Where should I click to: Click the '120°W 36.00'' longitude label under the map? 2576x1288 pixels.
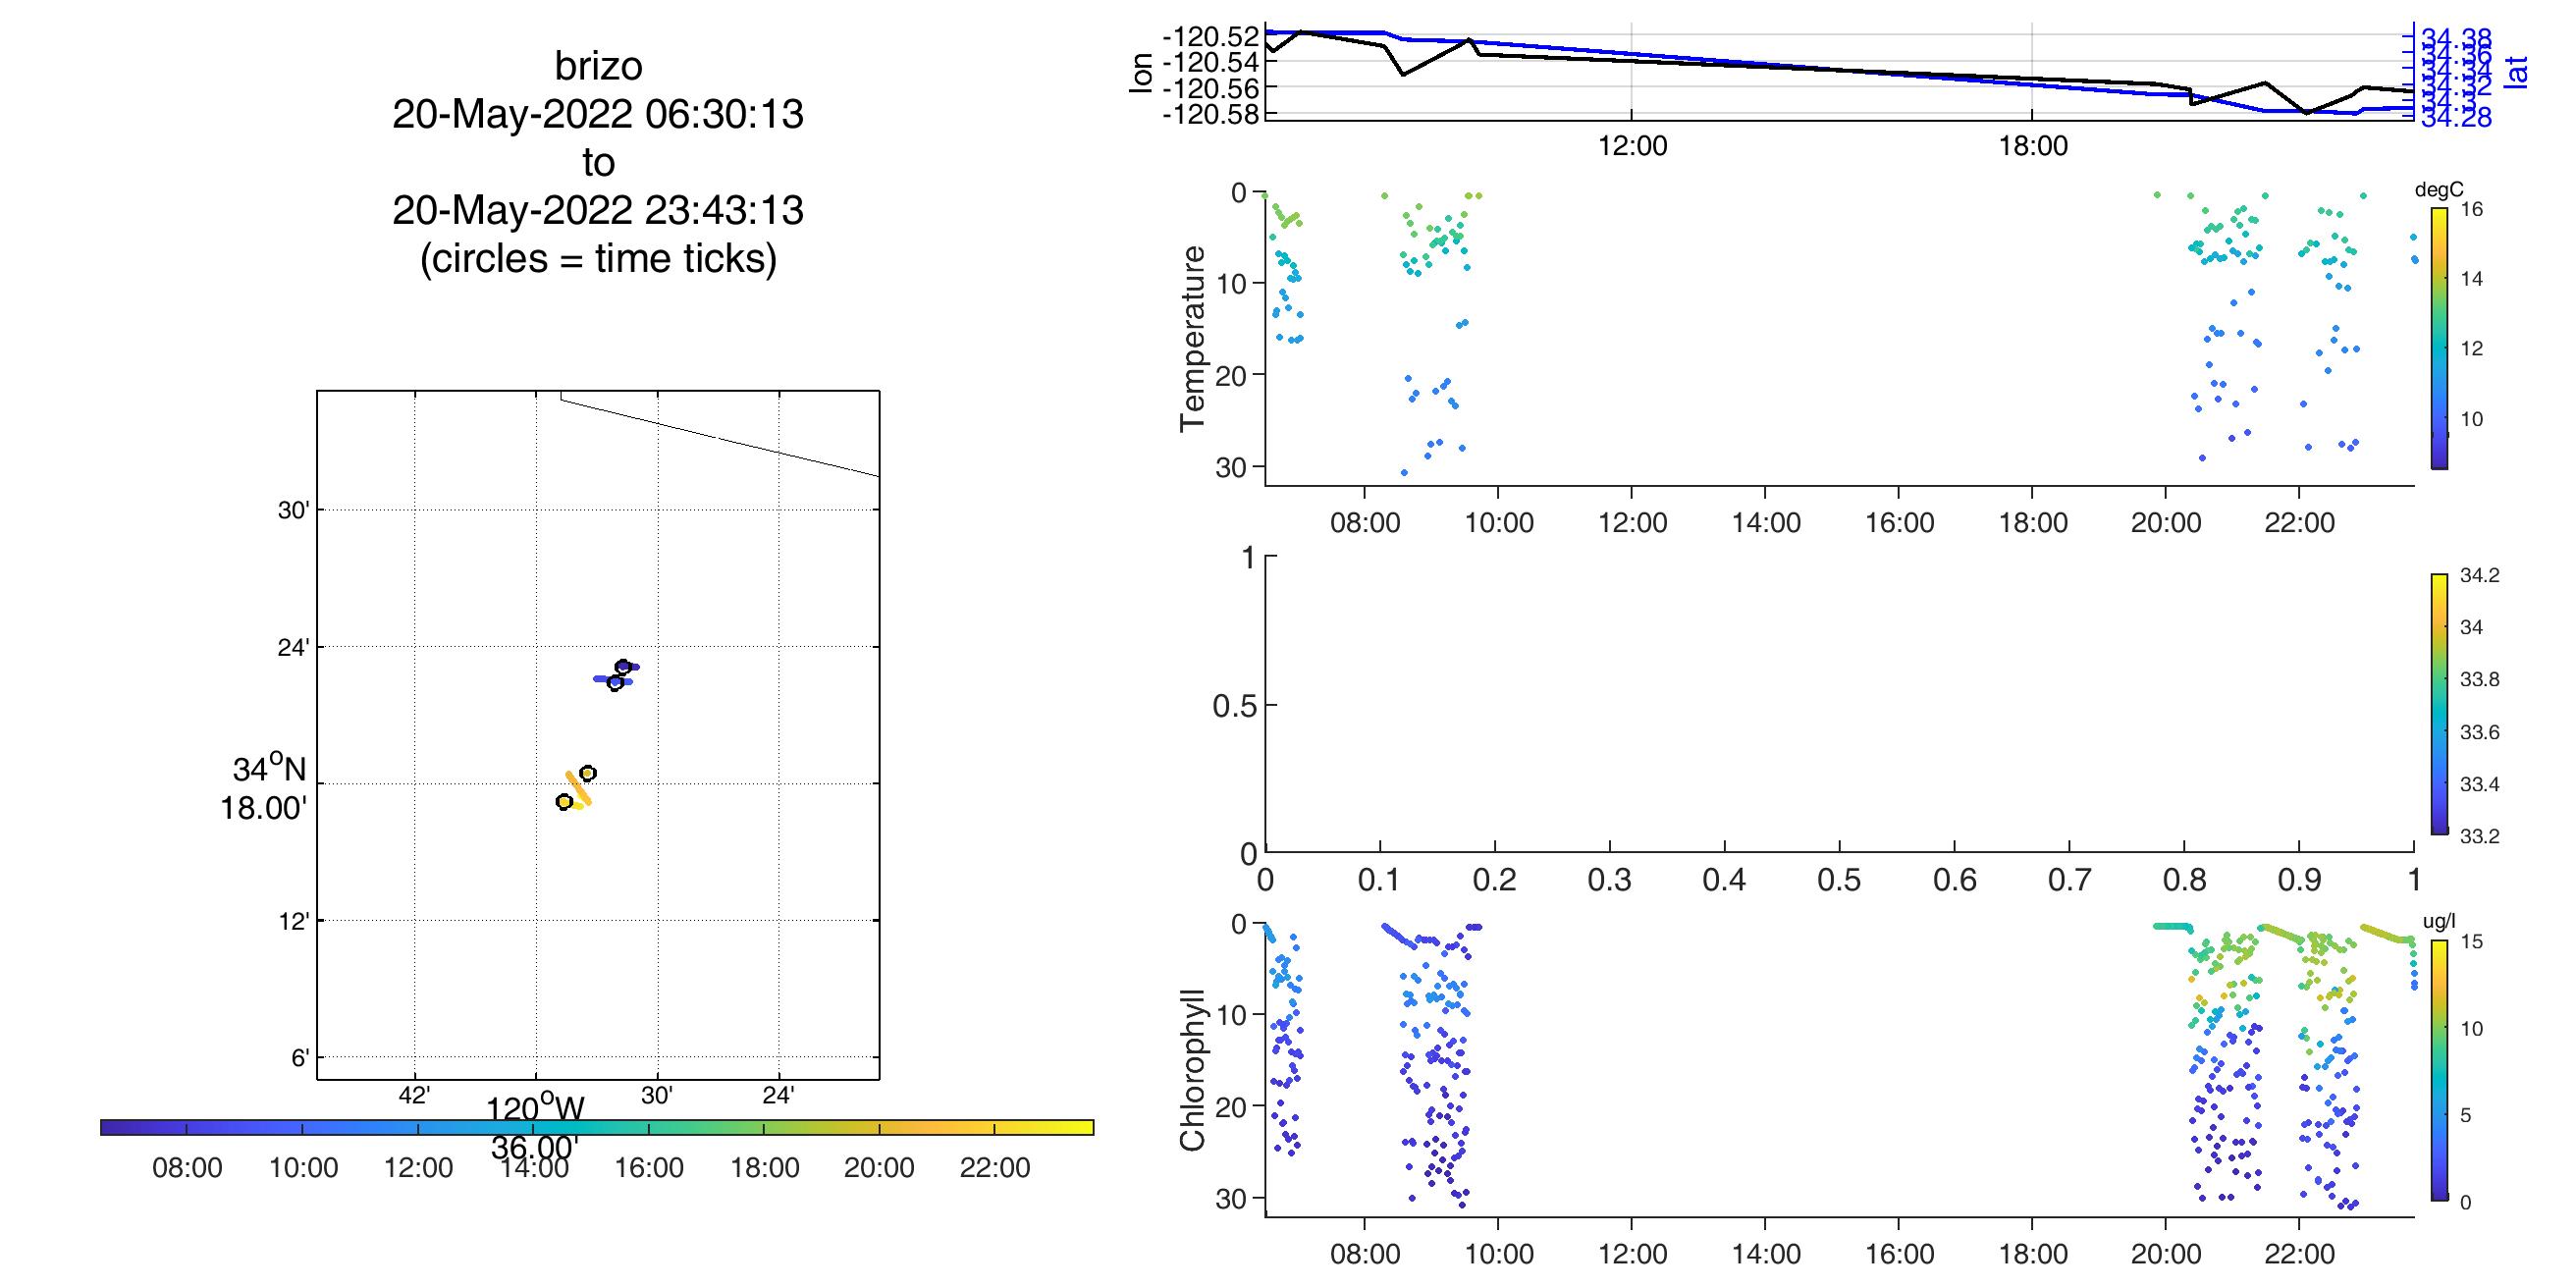[x=535, y=1128]
